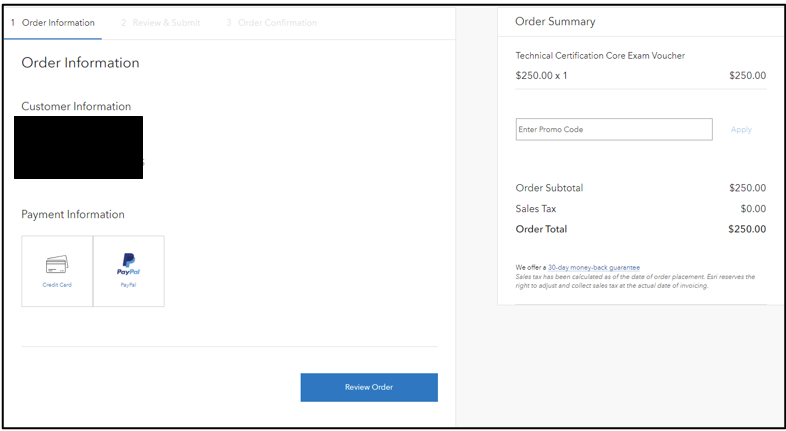Image resolution: width=786 pixels, height=431 pixels.
Task: Click the Order Subtotal row label
Action: click(x=549, y=188)
